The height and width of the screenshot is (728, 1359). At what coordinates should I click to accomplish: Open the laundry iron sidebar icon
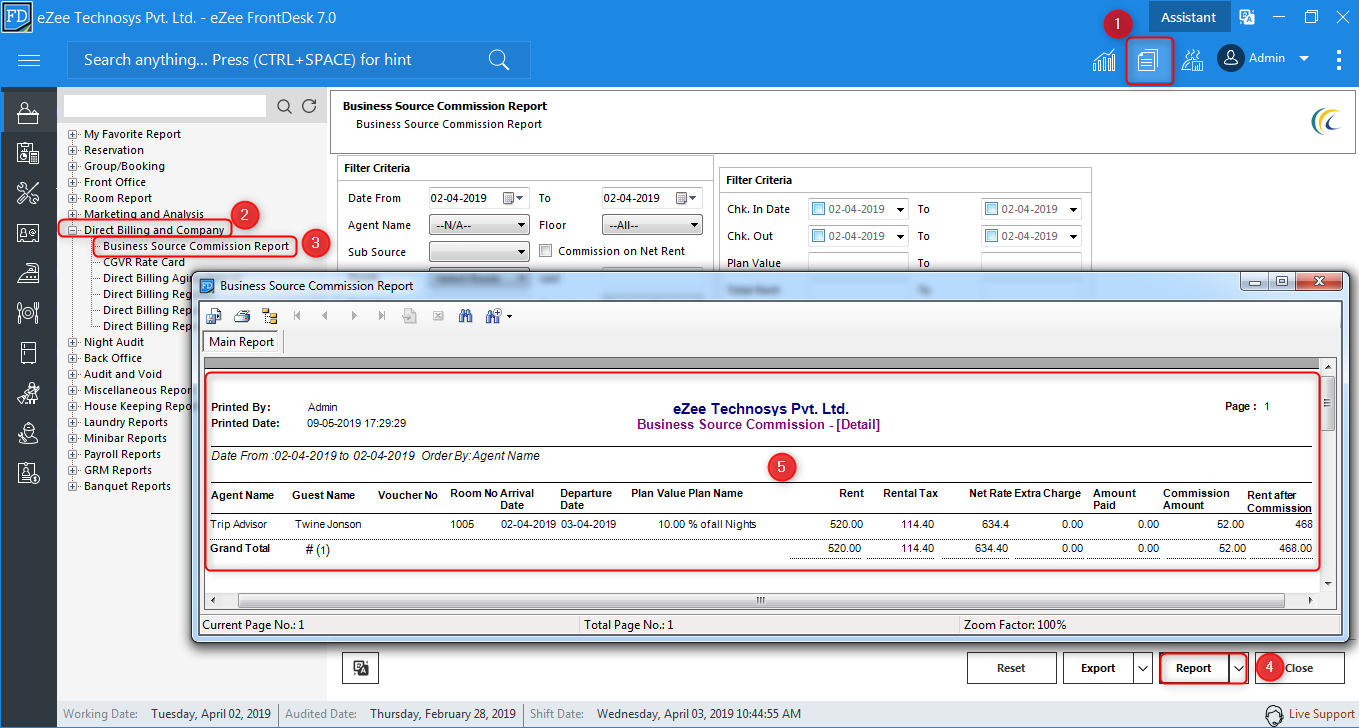point(28,273)
